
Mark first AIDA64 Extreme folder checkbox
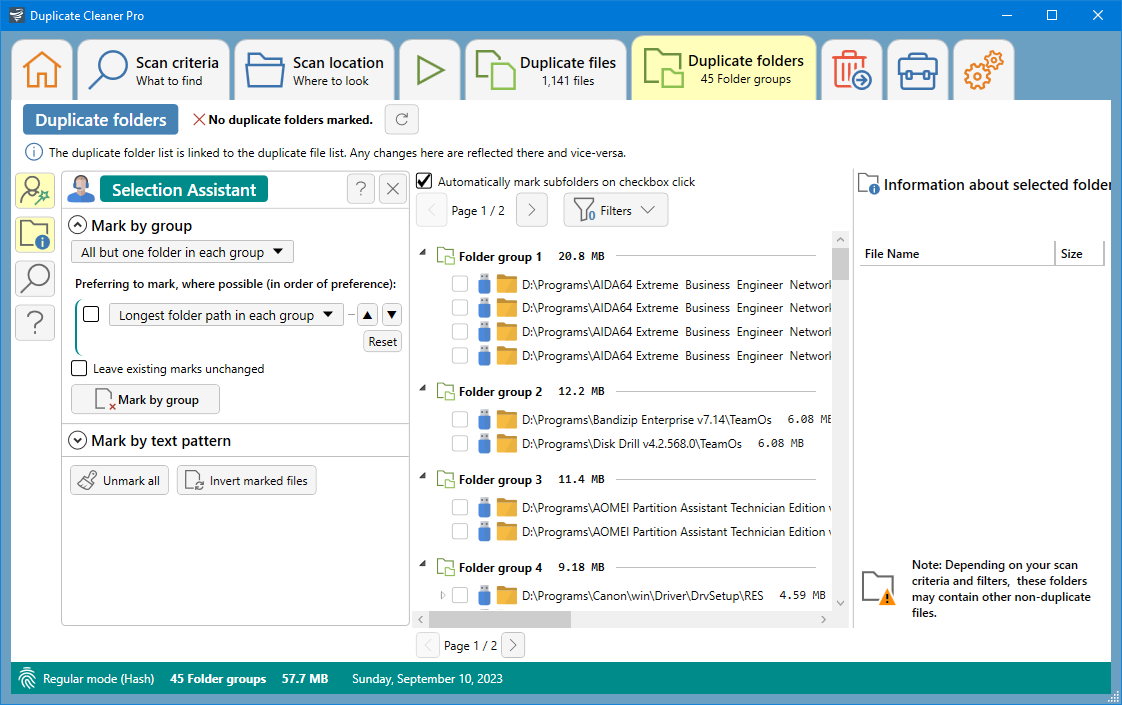click(x=460, y=284)
